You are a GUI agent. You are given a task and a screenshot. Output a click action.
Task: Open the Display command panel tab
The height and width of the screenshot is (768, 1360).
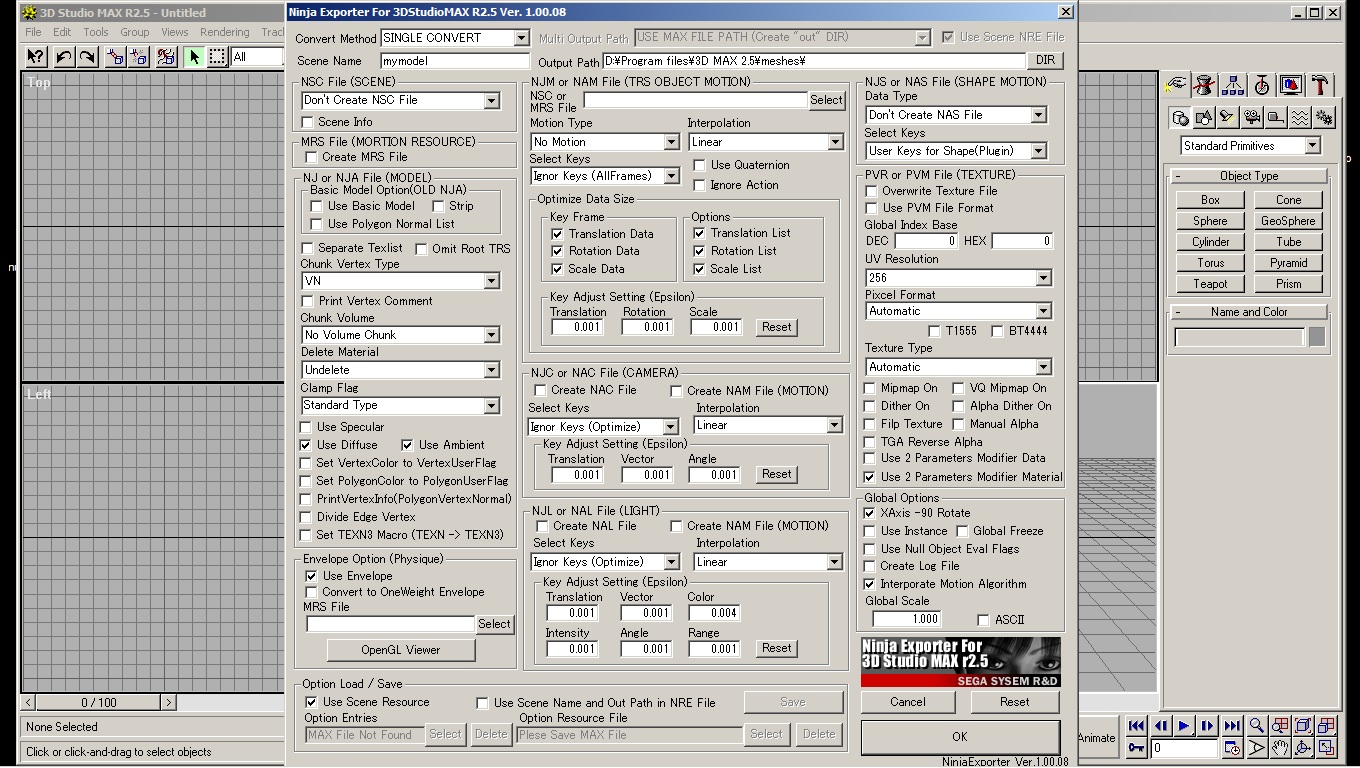(1291, 85)
